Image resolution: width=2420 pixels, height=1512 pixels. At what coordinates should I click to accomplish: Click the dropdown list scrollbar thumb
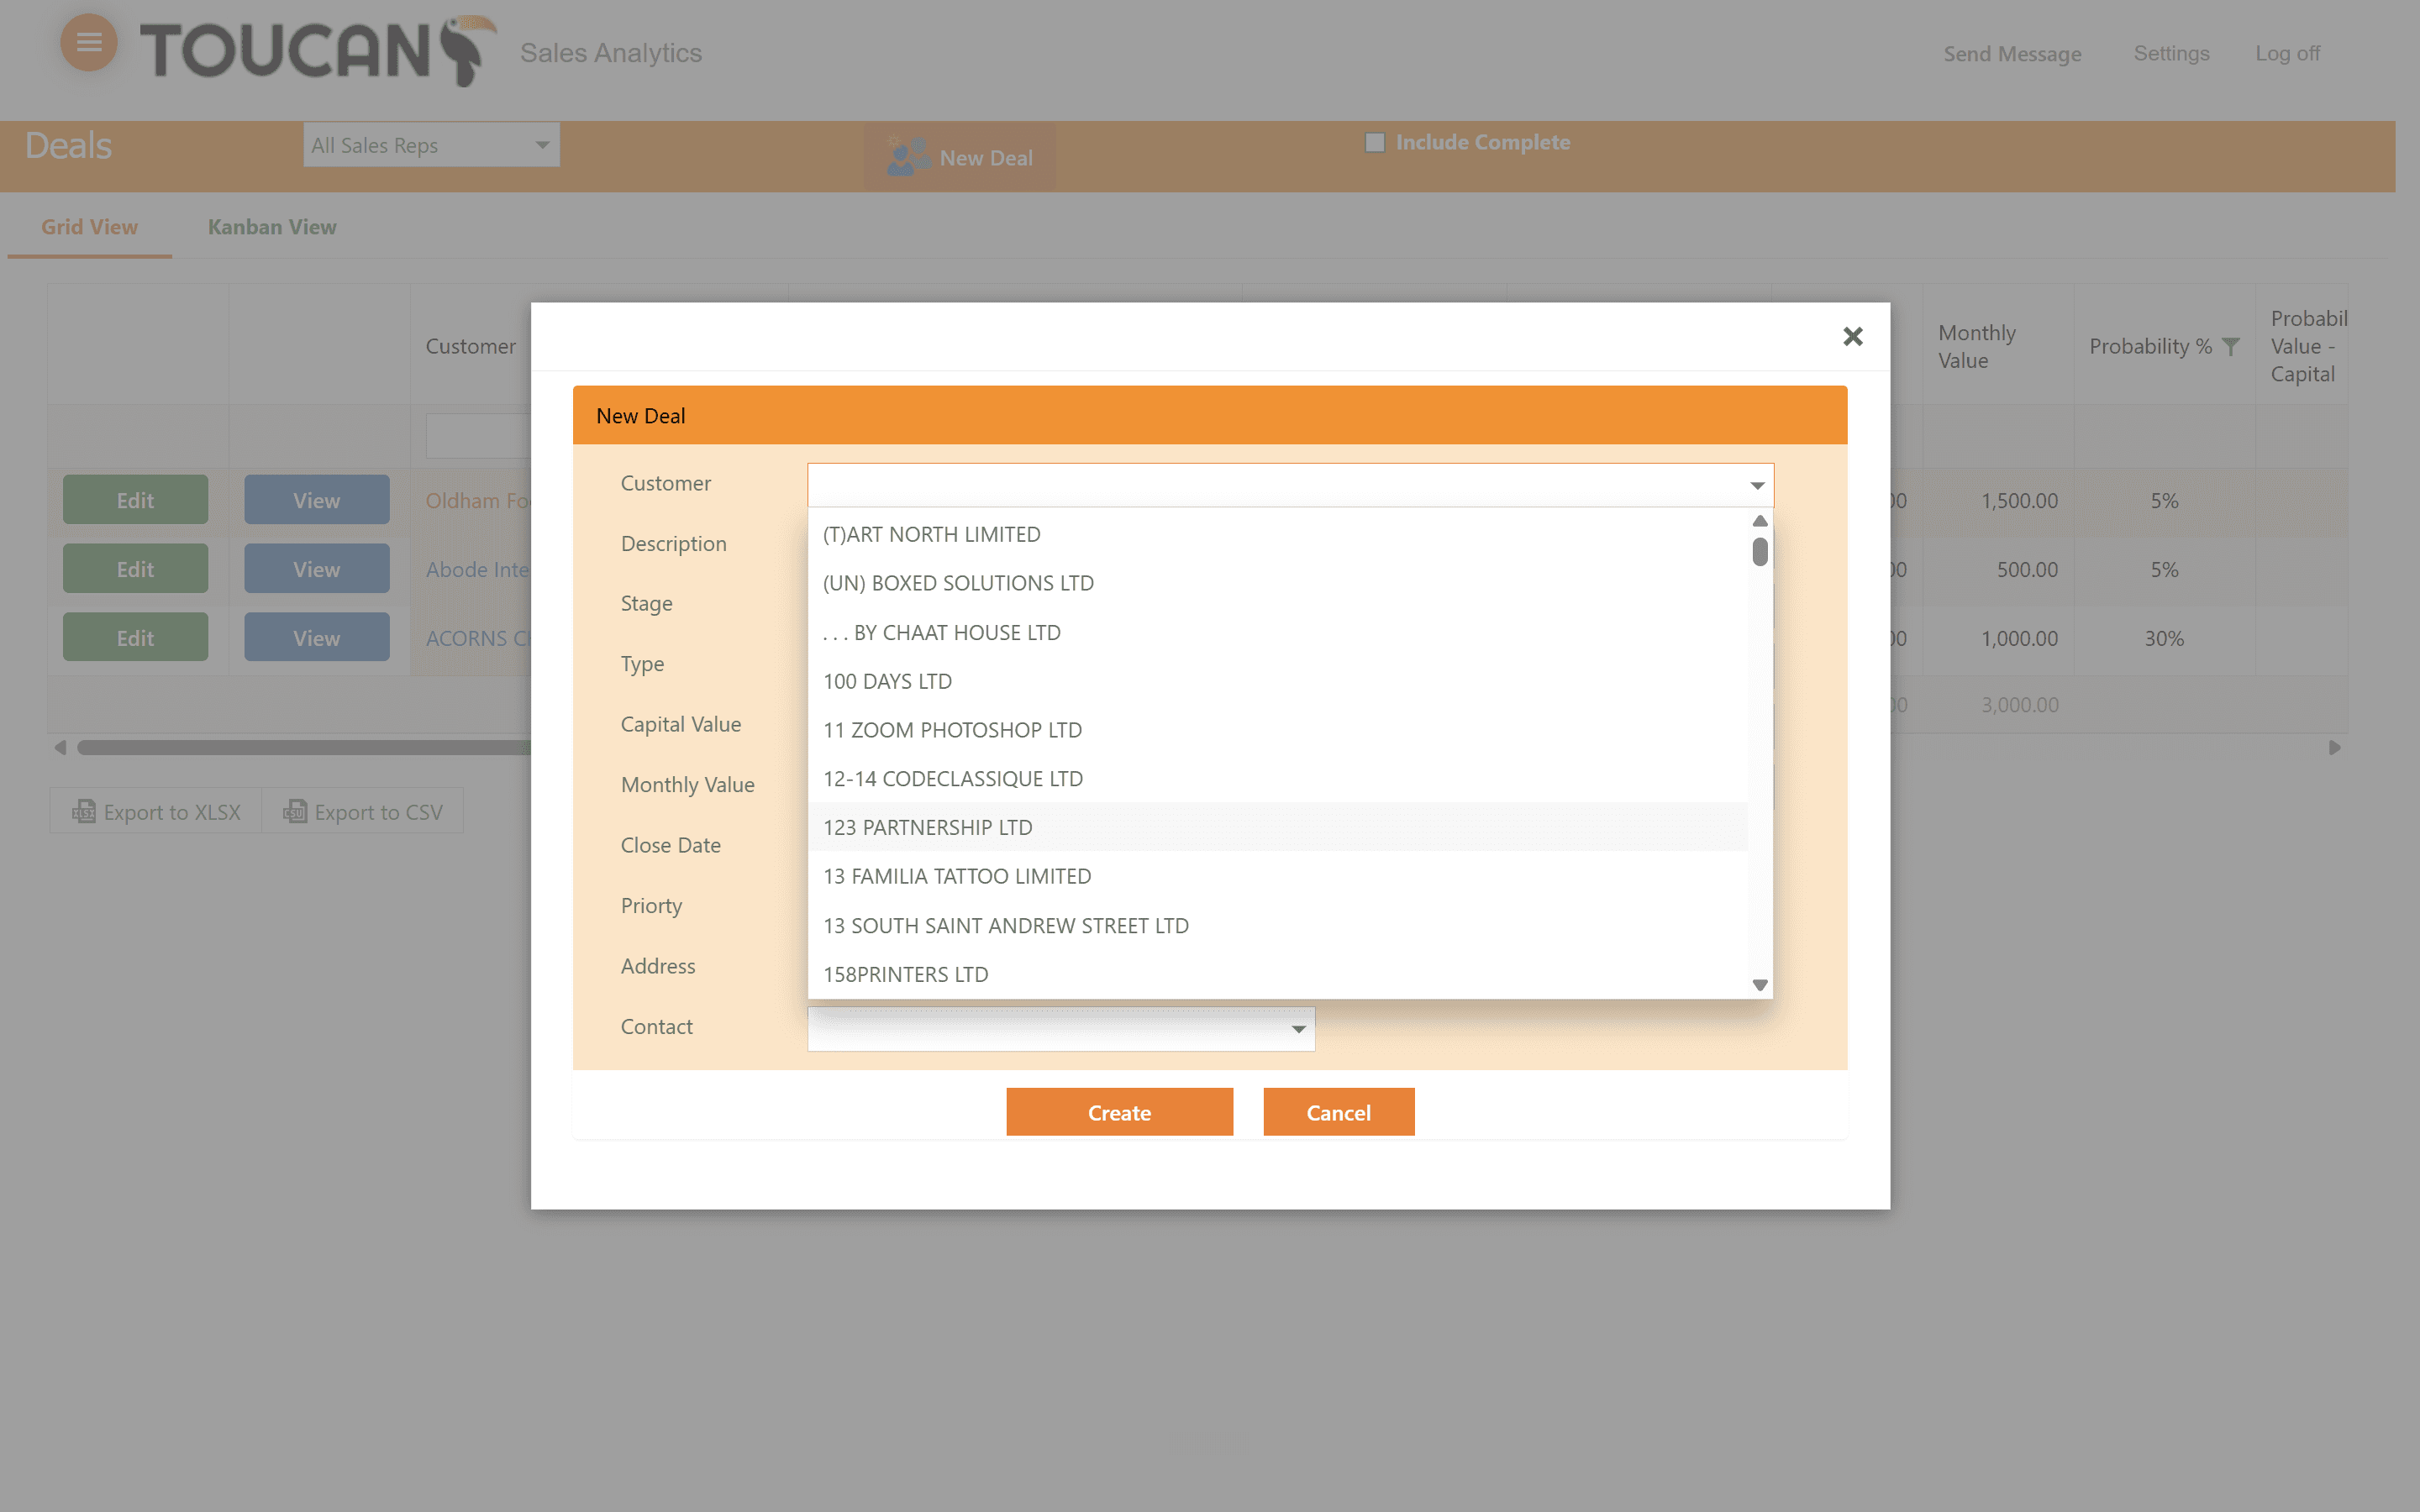point(1760,551)
